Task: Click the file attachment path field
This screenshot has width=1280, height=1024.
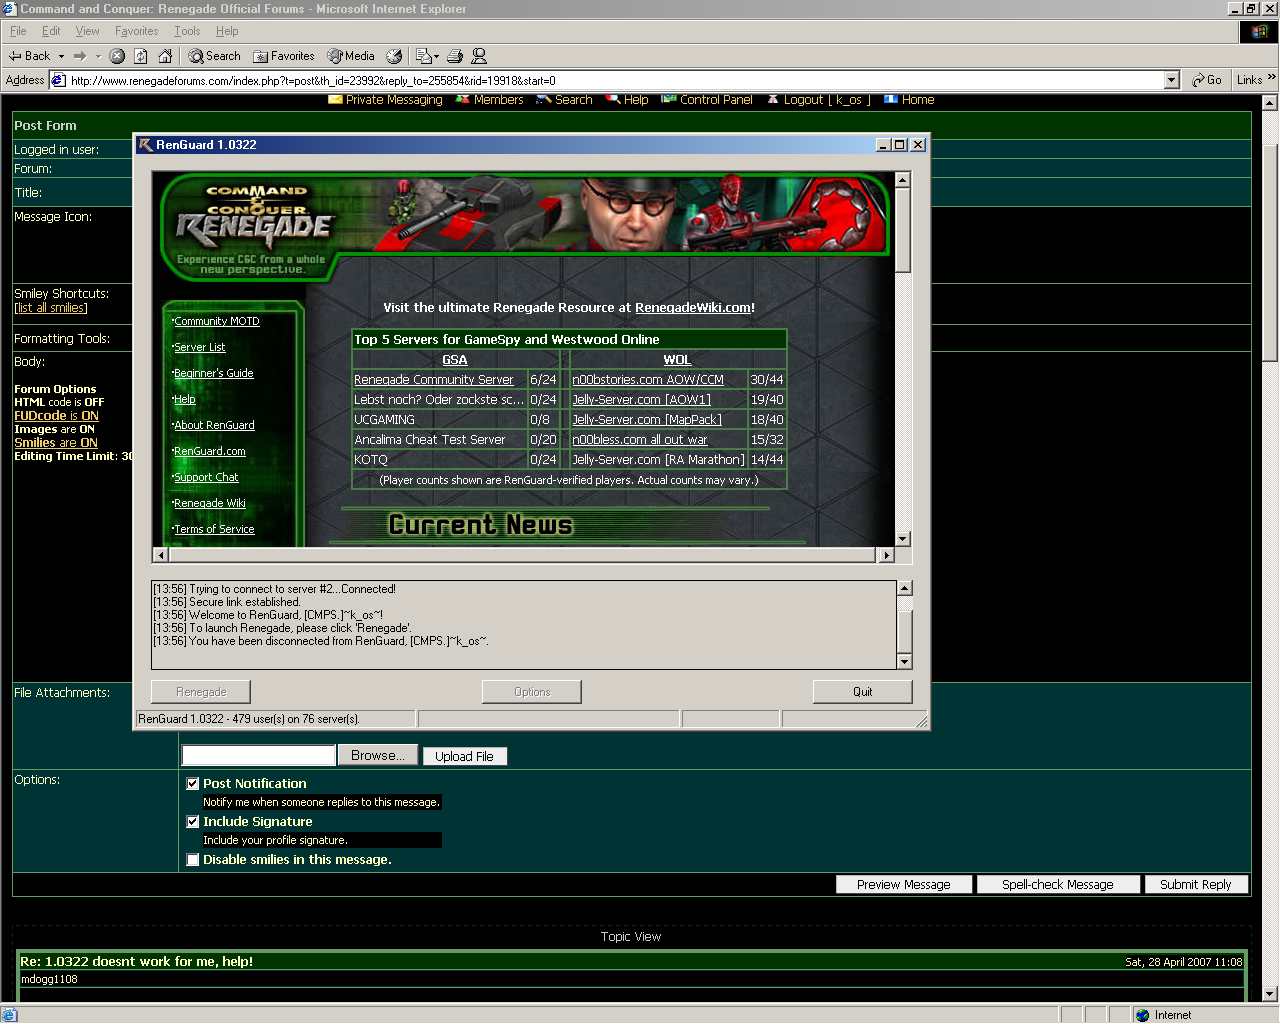Action: click(x=258, y=756)
